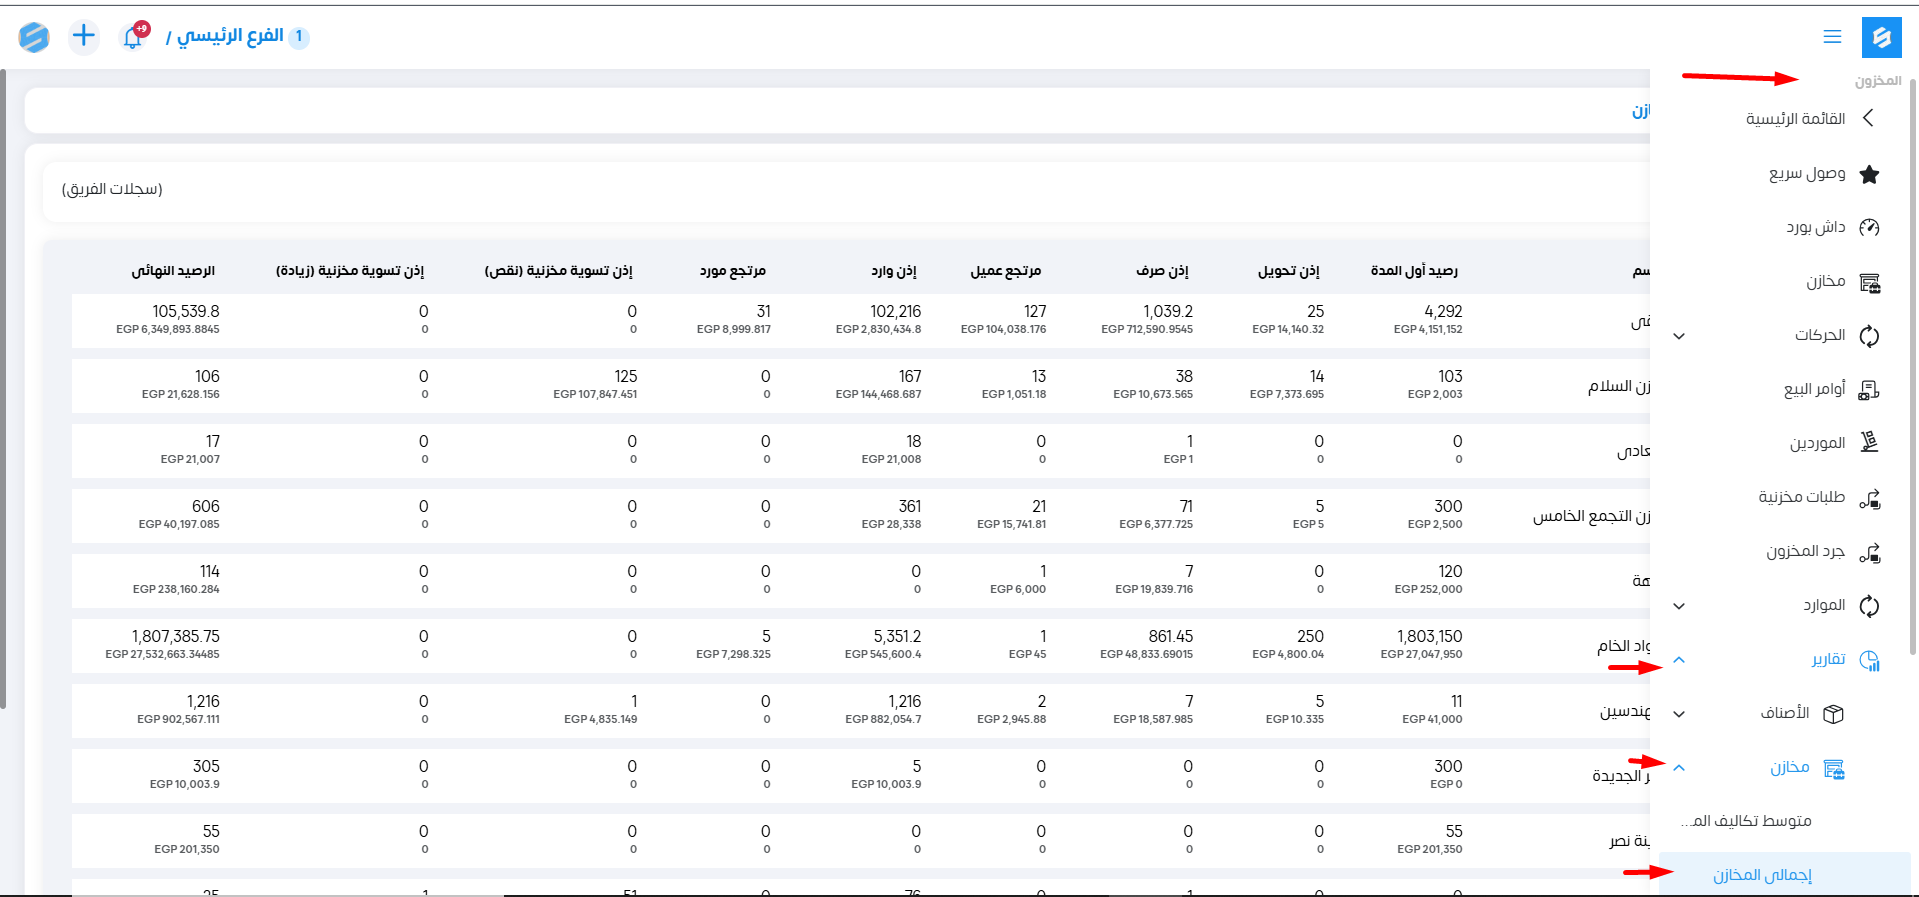The width and height of the screenshot is (1919, 897).
Task: Open the جرد المخزون icon
Action: (1869, 552)
